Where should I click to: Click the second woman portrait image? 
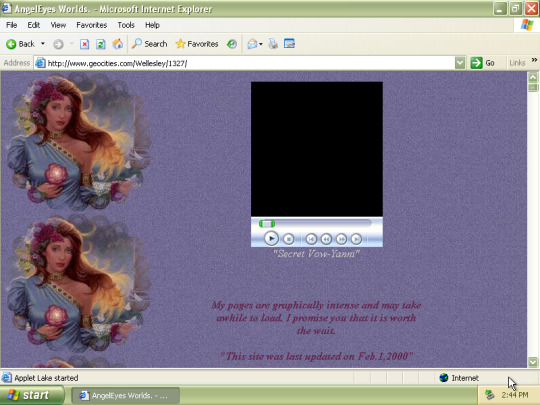[x=78, y=284]
